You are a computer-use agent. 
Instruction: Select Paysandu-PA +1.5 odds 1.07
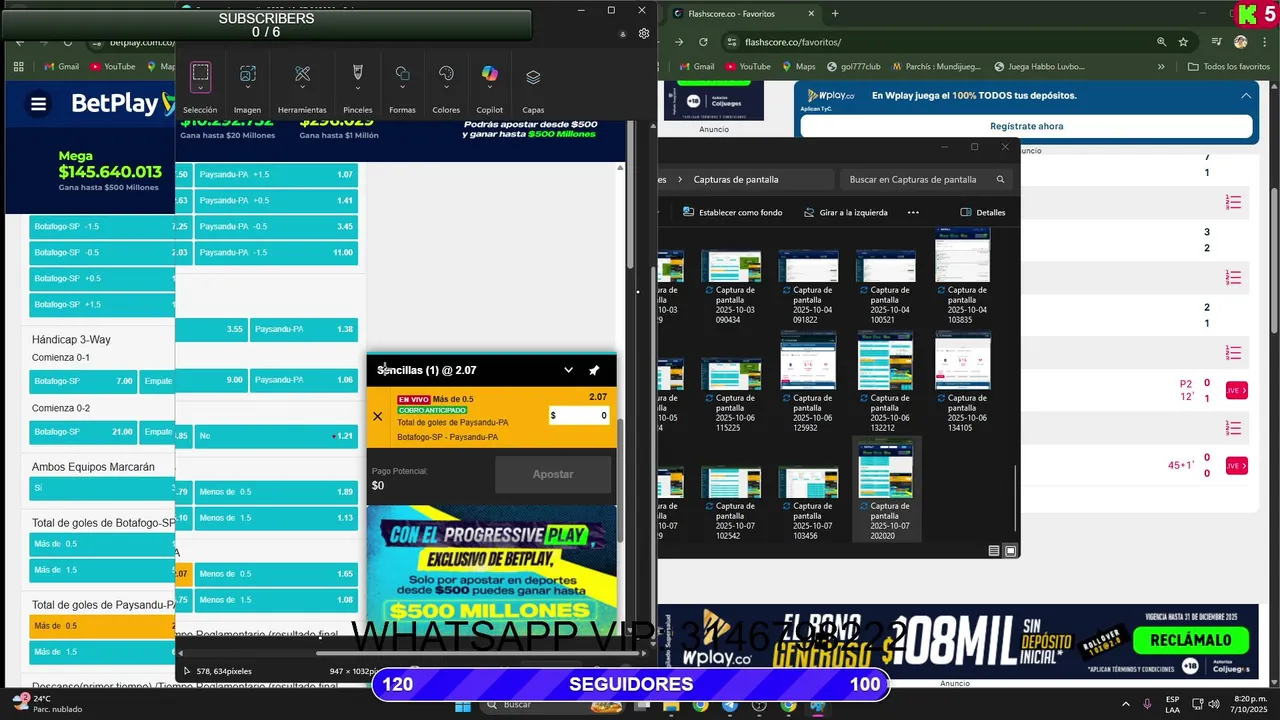(276, 174)
